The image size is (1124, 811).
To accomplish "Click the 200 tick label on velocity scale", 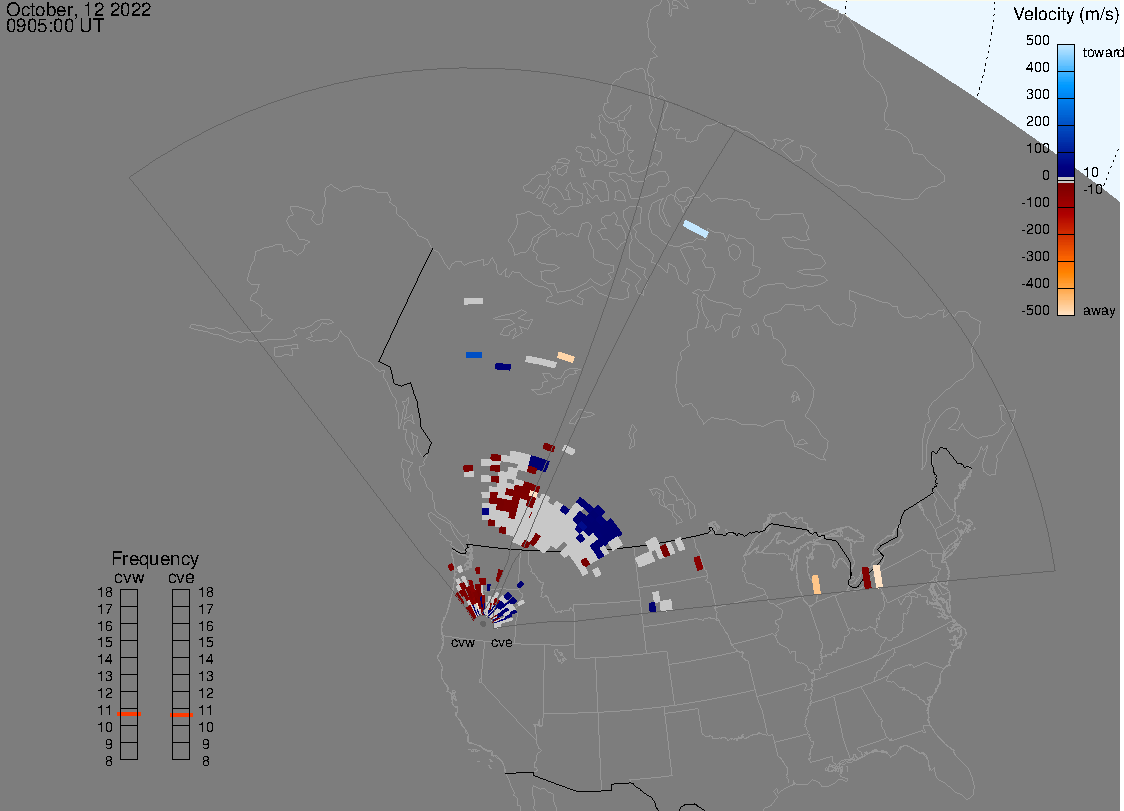I will (x=1037, y=121).
